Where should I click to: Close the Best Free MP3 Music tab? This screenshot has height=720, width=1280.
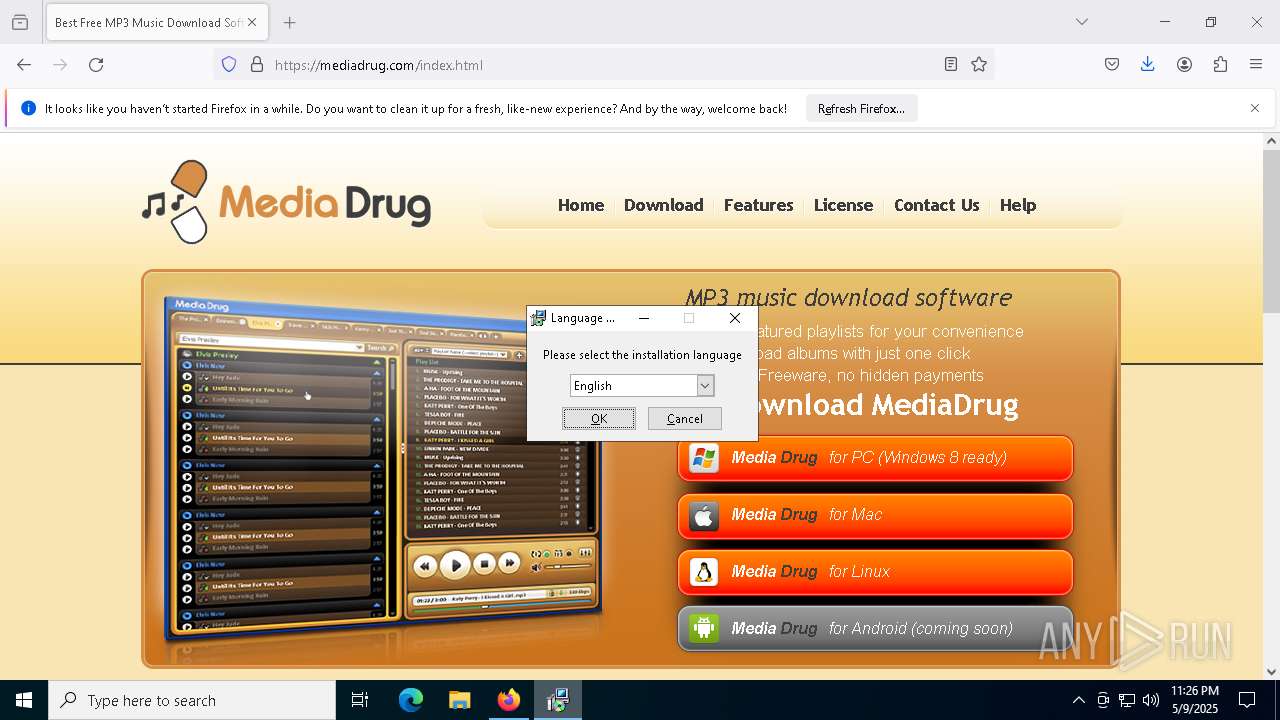pyautogui.click(x=252, y=22)
